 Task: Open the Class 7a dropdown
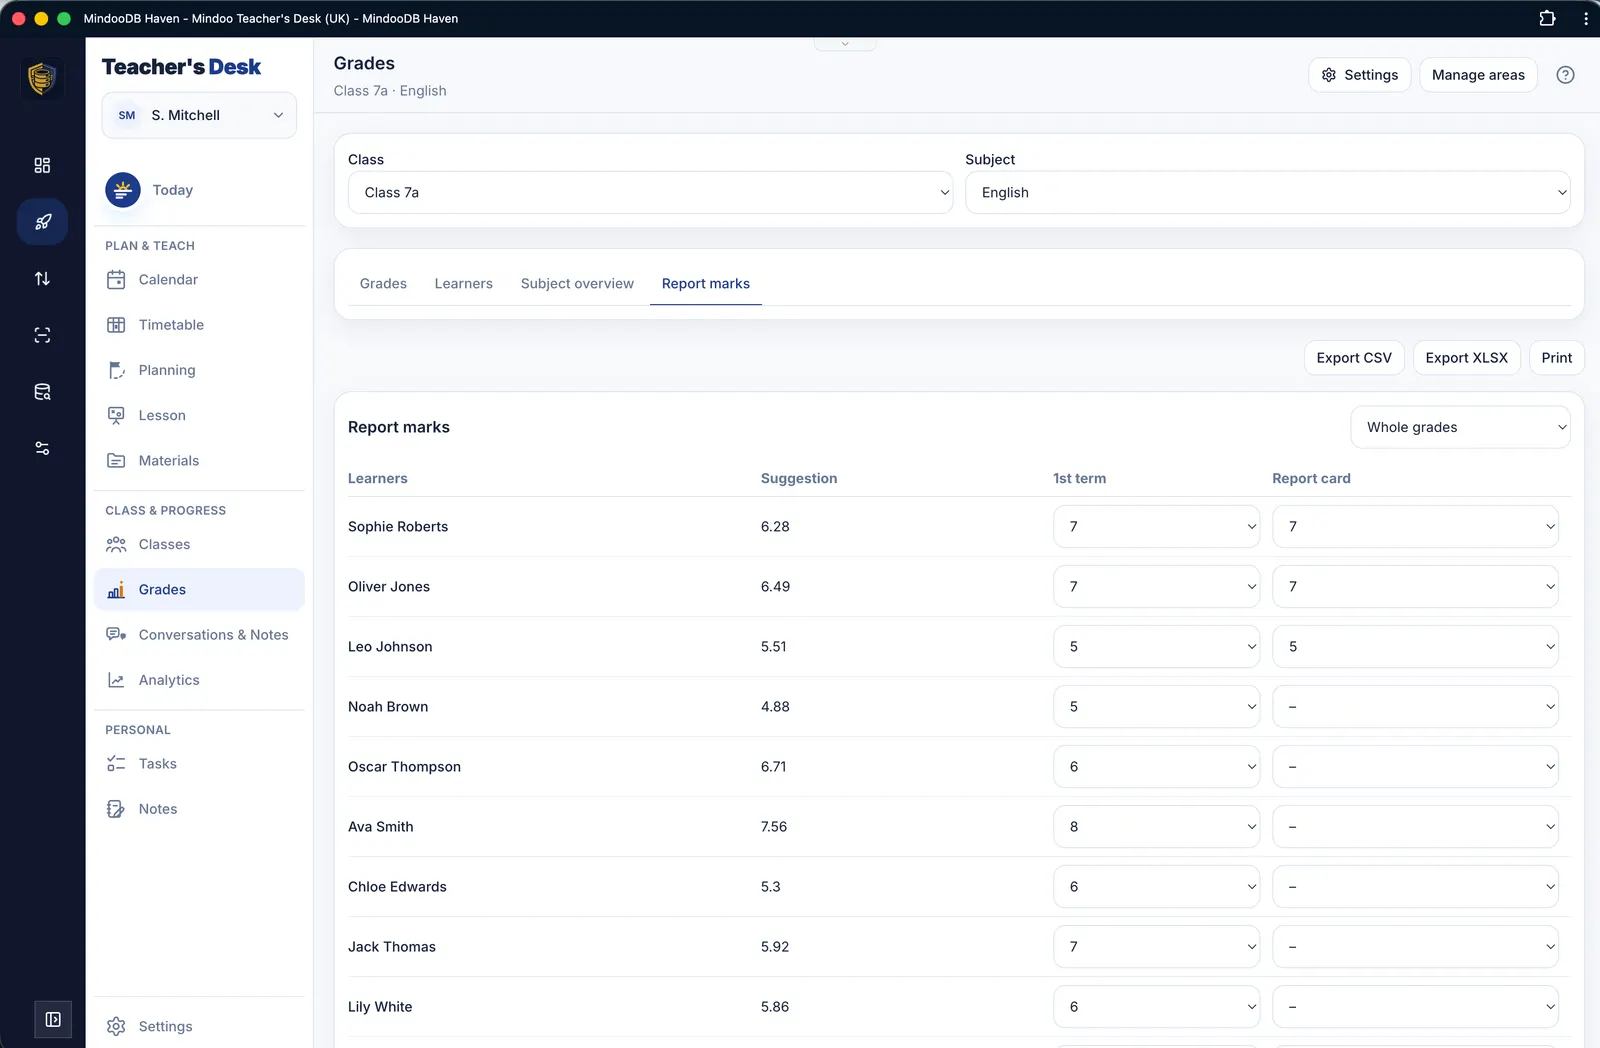tap(650, 193)
